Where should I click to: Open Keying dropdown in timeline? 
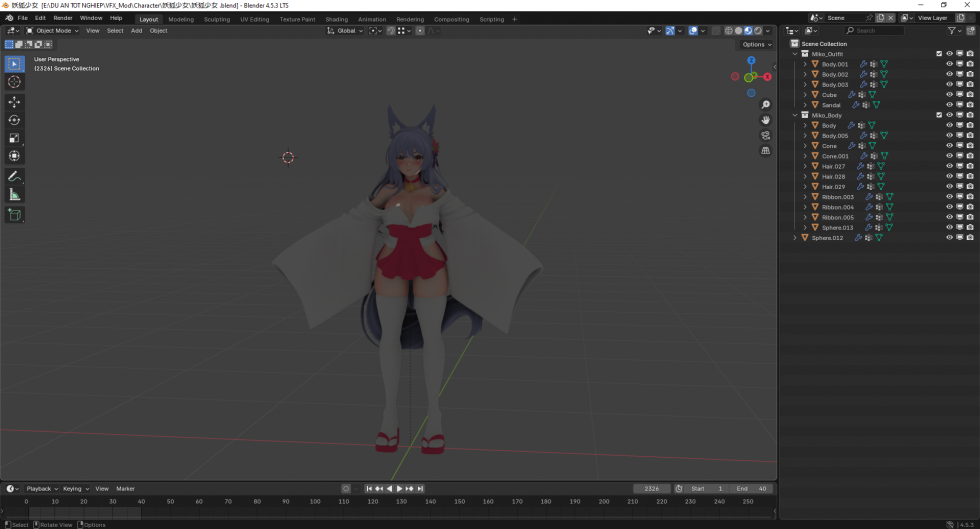pyautogui.click(x=76, y=488)
